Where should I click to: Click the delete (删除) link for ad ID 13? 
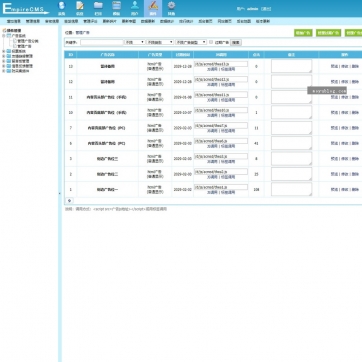click(355, 66)
